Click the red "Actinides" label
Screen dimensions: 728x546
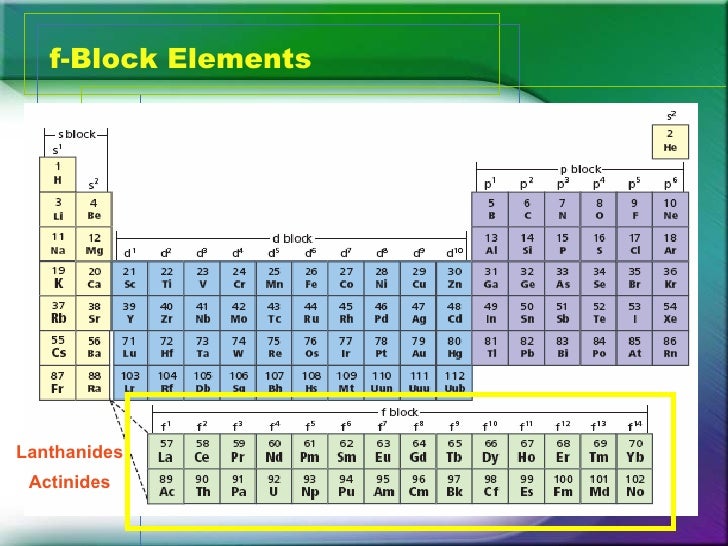pyautogui.click(x=69, y=482)
